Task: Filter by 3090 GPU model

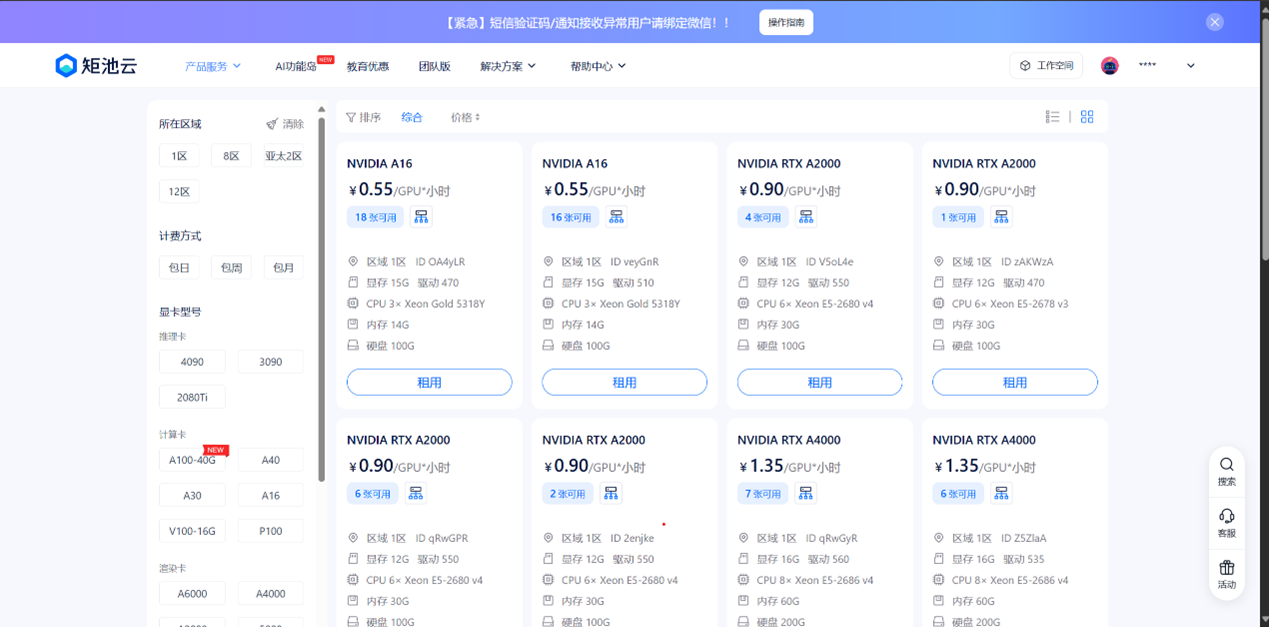Action: [271, 362]
